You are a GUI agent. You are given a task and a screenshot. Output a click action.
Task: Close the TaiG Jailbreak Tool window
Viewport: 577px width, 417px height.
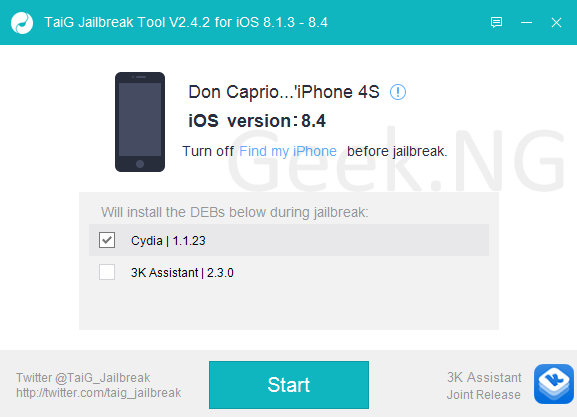pos(556,22)
